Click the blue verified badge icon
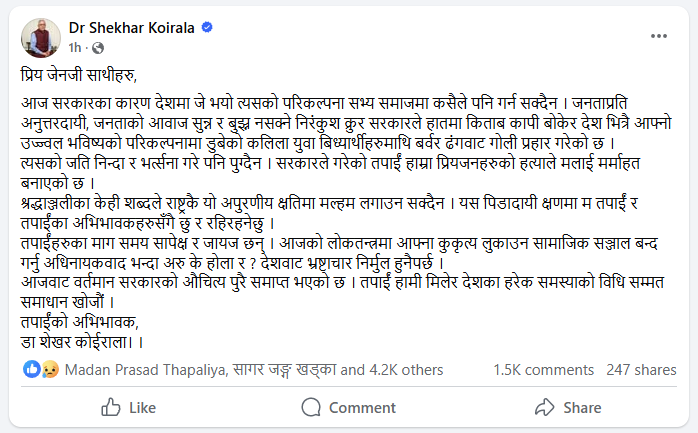698x433 pixels. [207, 28]
